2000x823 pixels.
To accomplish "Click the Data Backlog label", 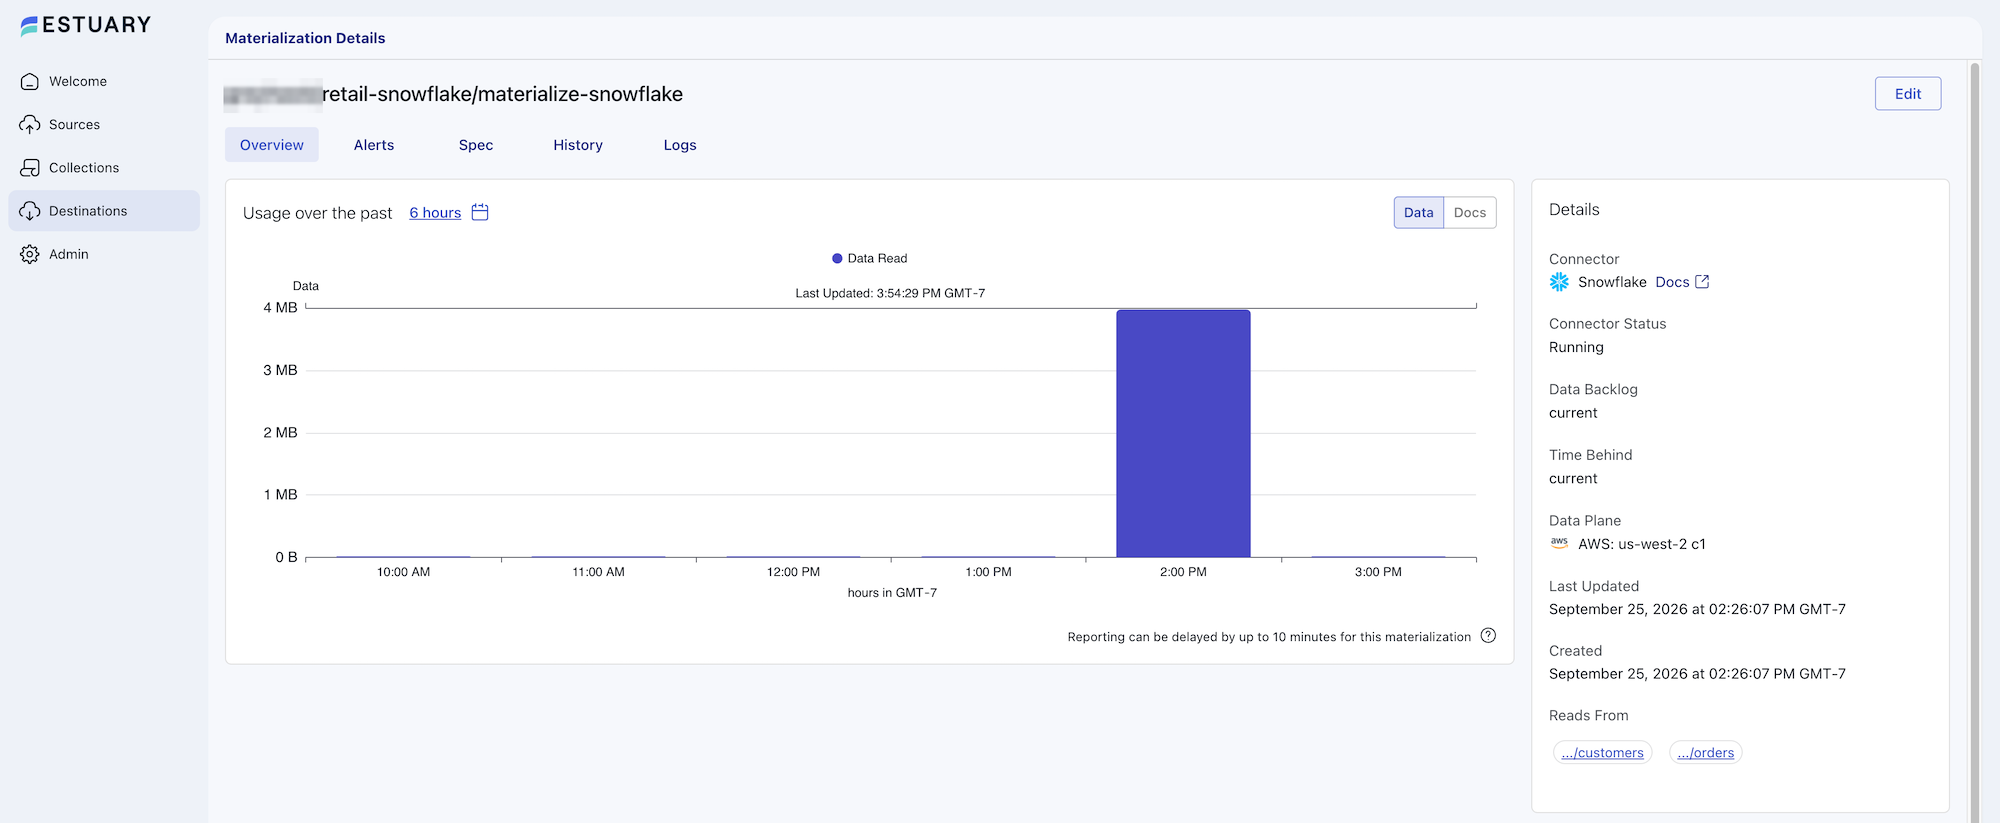I will pos(1593,389).
